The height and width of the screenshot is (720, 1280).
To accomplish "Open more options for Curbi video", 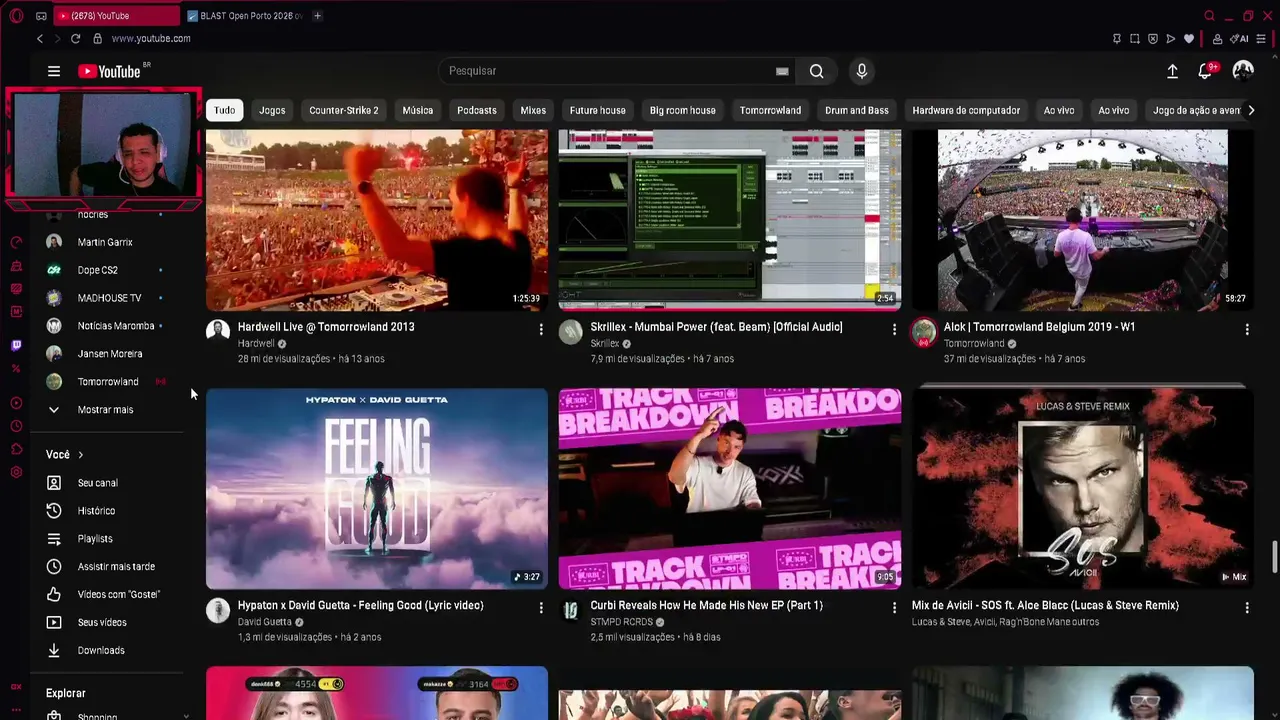I will [894, 607].
